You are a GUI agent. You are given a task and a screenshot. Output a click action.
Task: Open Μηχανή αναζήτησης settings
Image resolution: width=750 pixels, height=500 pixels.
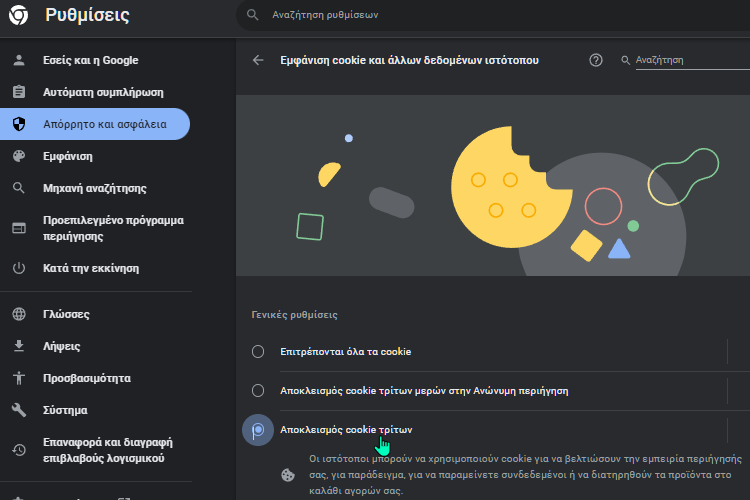(x=96, y=188)
